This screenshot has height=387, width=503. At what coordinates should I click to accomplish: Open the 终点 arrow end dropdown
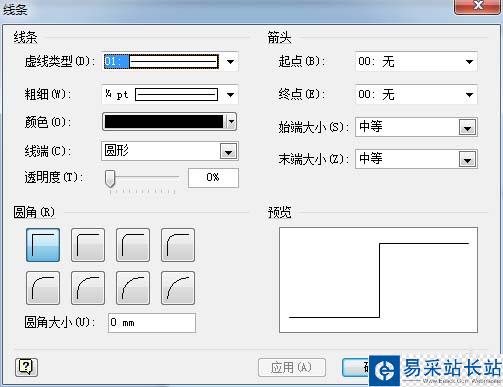416,95
